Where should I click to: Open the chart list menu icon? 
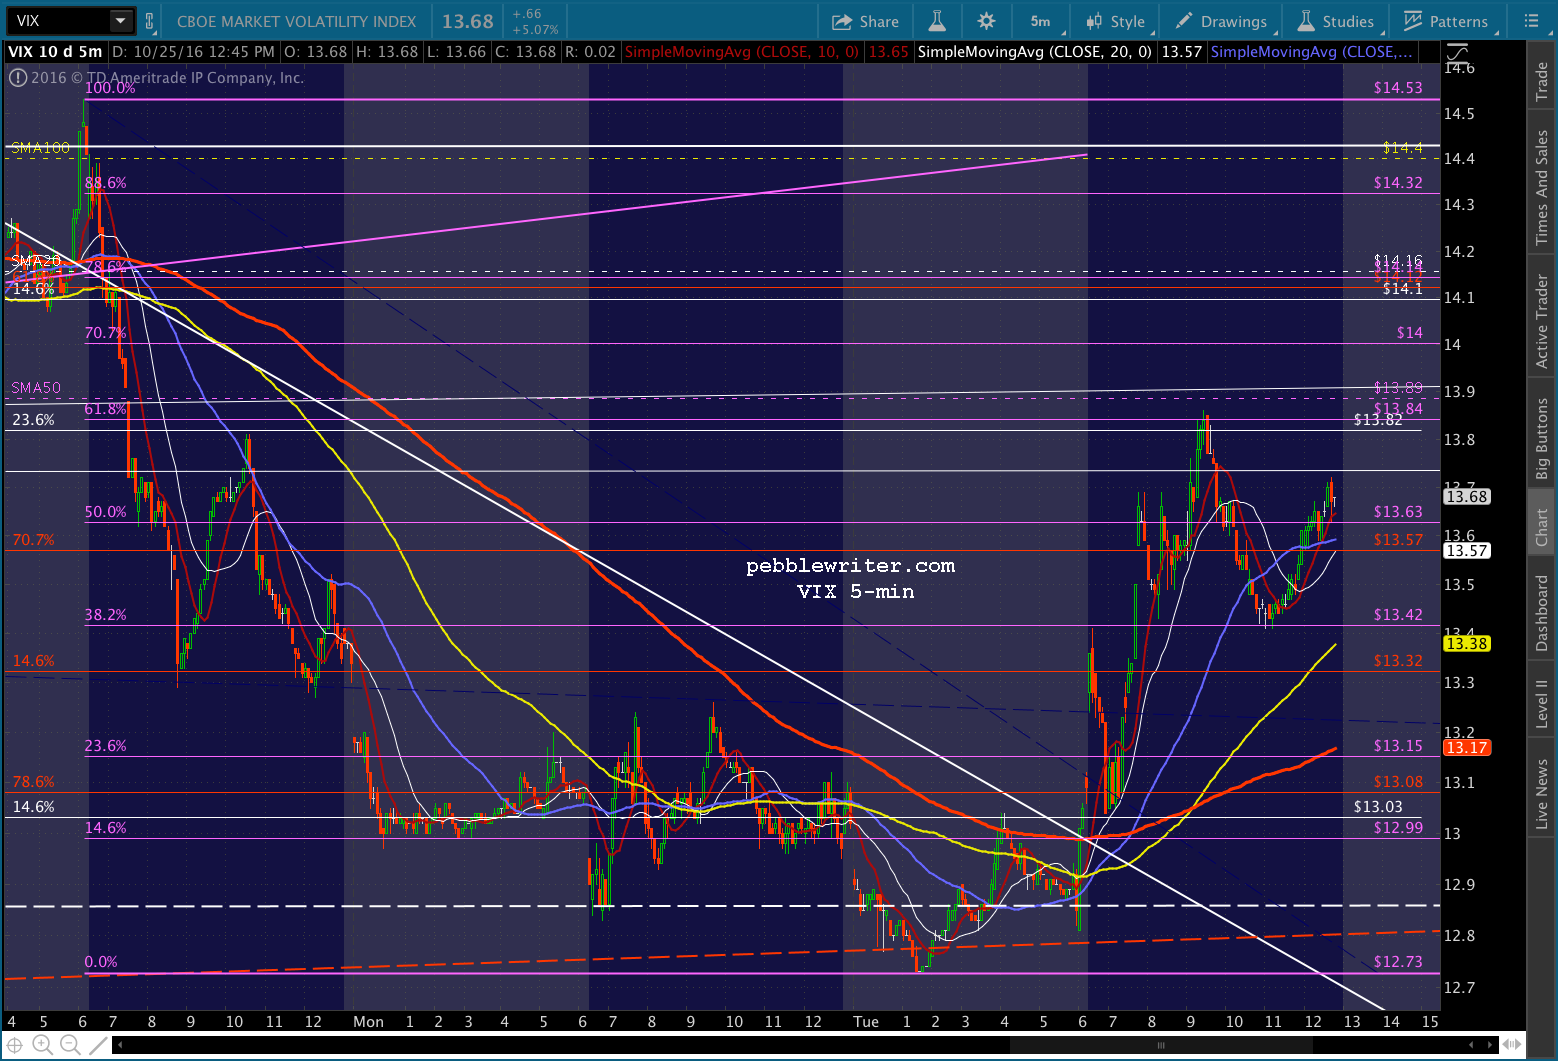(x=1531, y=21)
